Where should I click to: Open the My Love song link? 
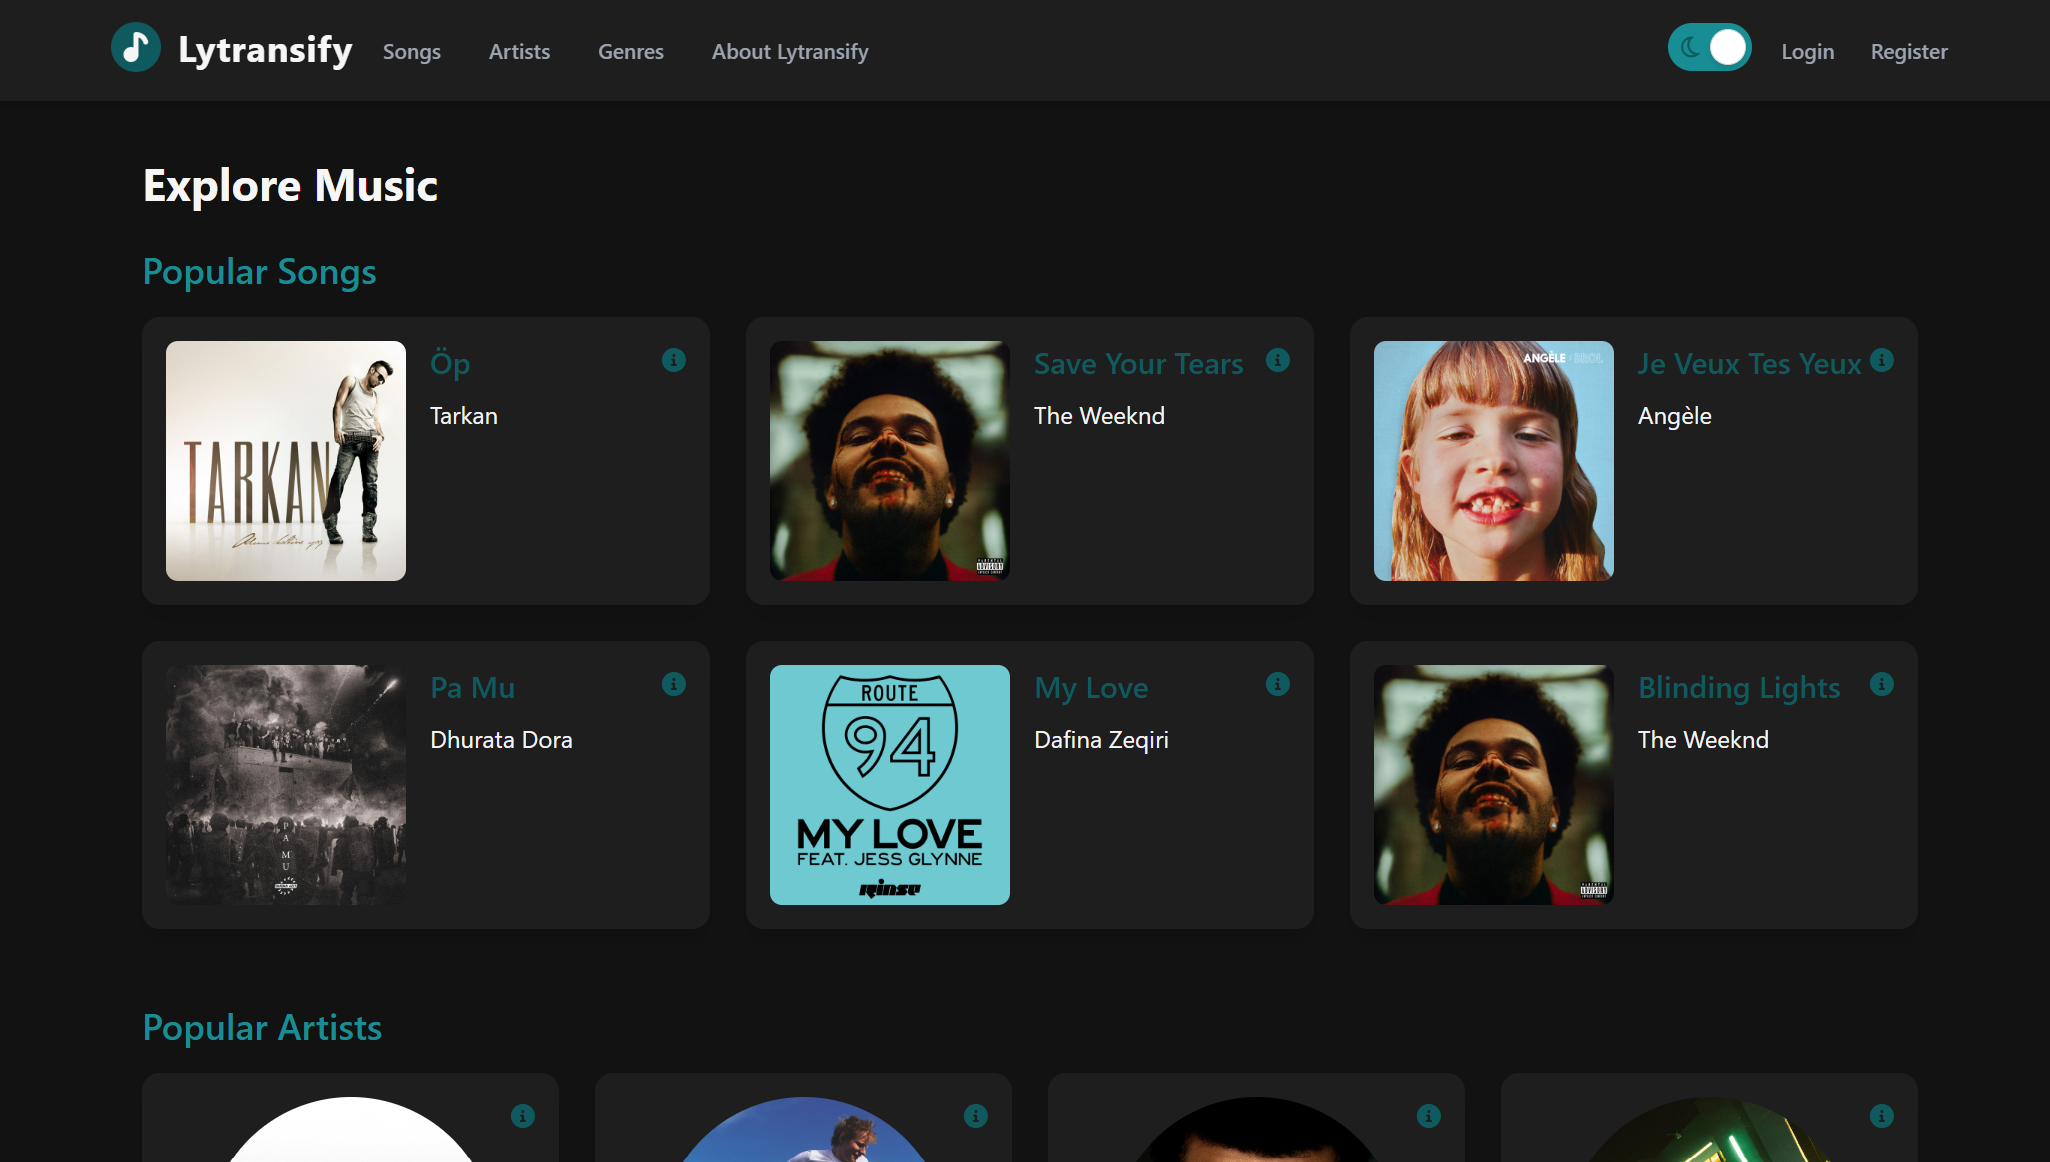click(1091, 688)
